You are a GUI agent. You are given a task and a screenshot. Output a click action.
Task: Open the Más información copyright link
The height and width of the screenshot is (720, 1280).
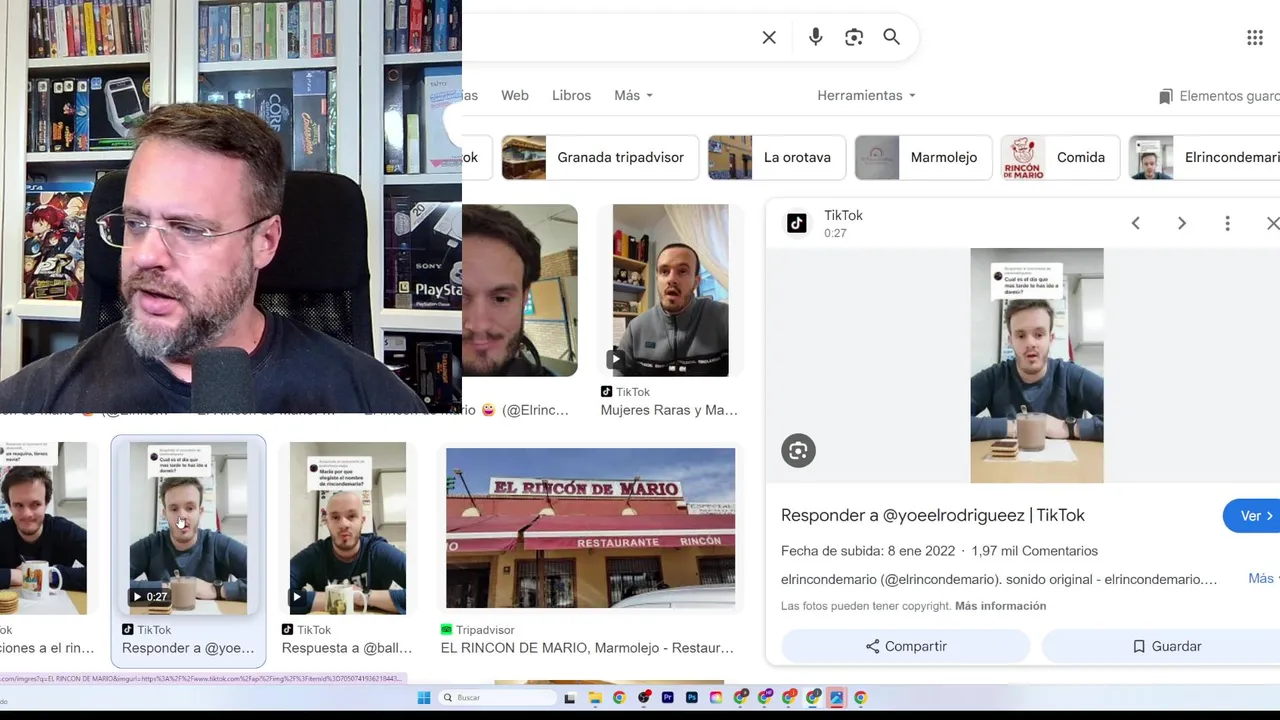coord(1000,606)
